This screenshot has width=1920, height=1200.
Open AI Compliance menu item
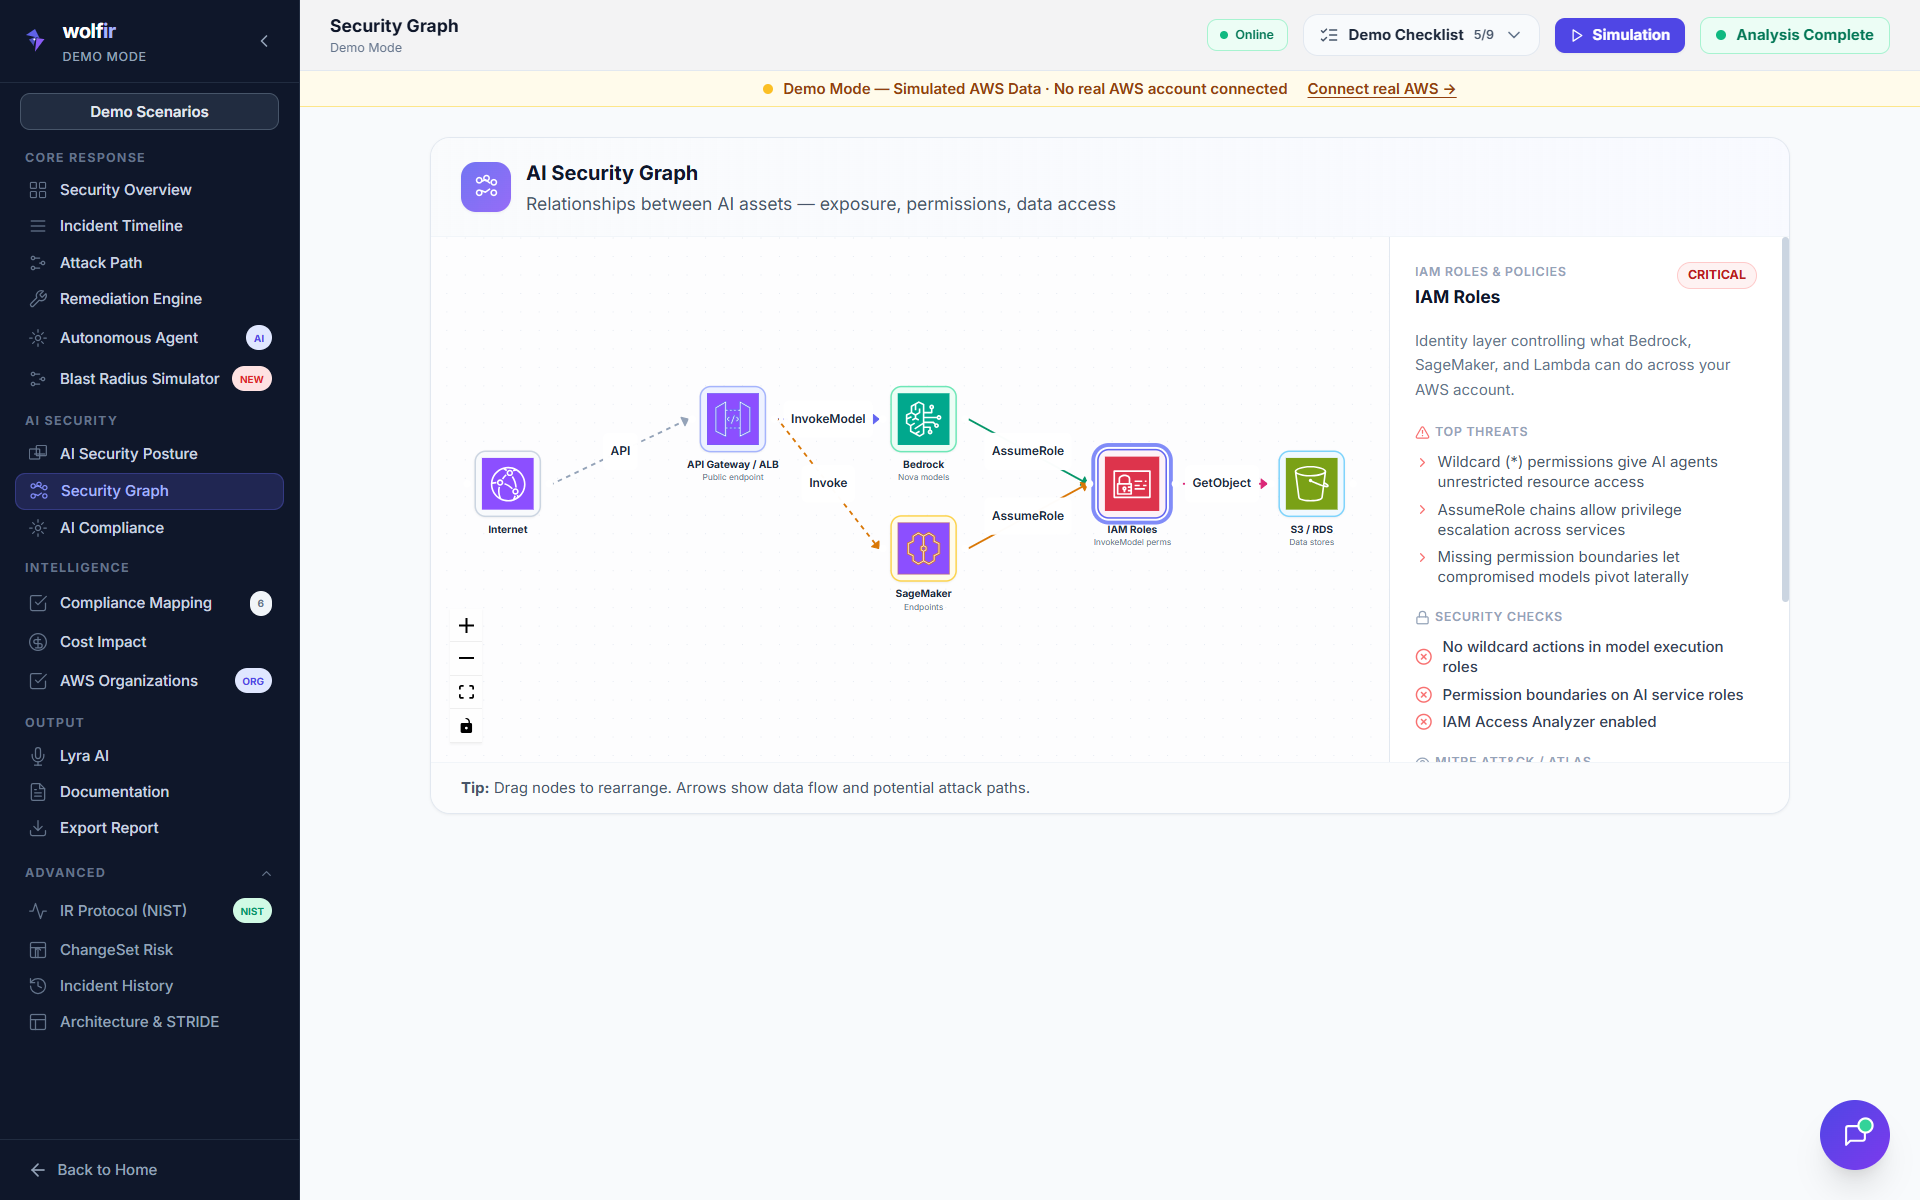click(111, 528)
